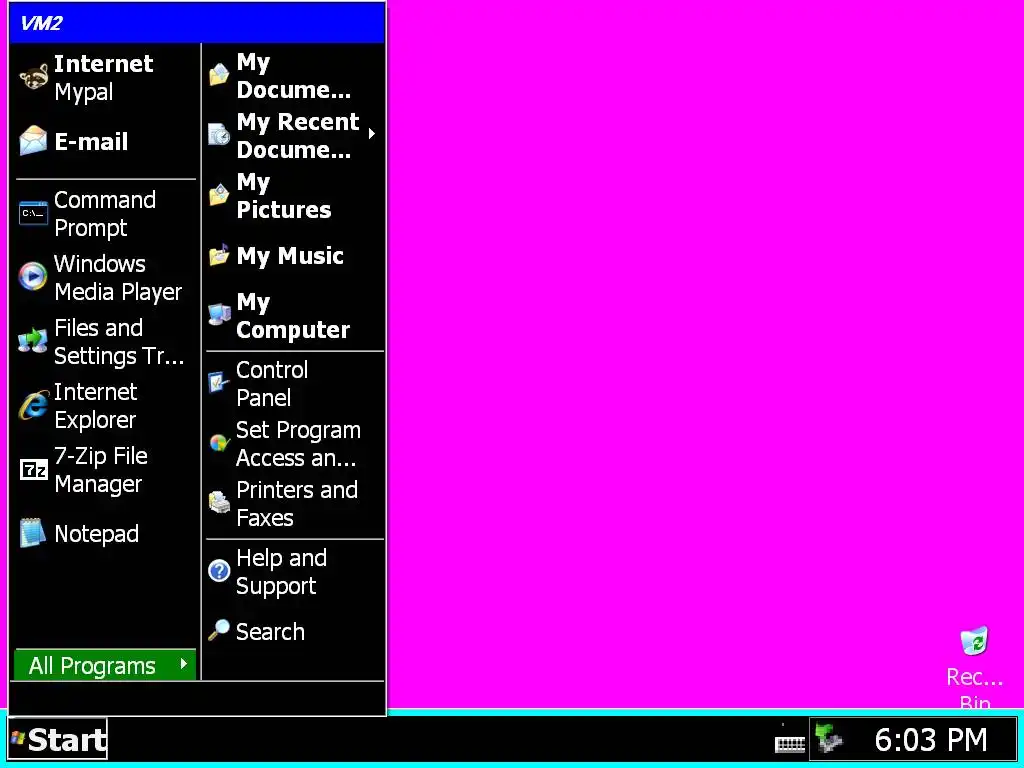This screenshot has width=1024, height=768.
Task: Click Windows flag on Start button
Action: [x=18, y=739]
